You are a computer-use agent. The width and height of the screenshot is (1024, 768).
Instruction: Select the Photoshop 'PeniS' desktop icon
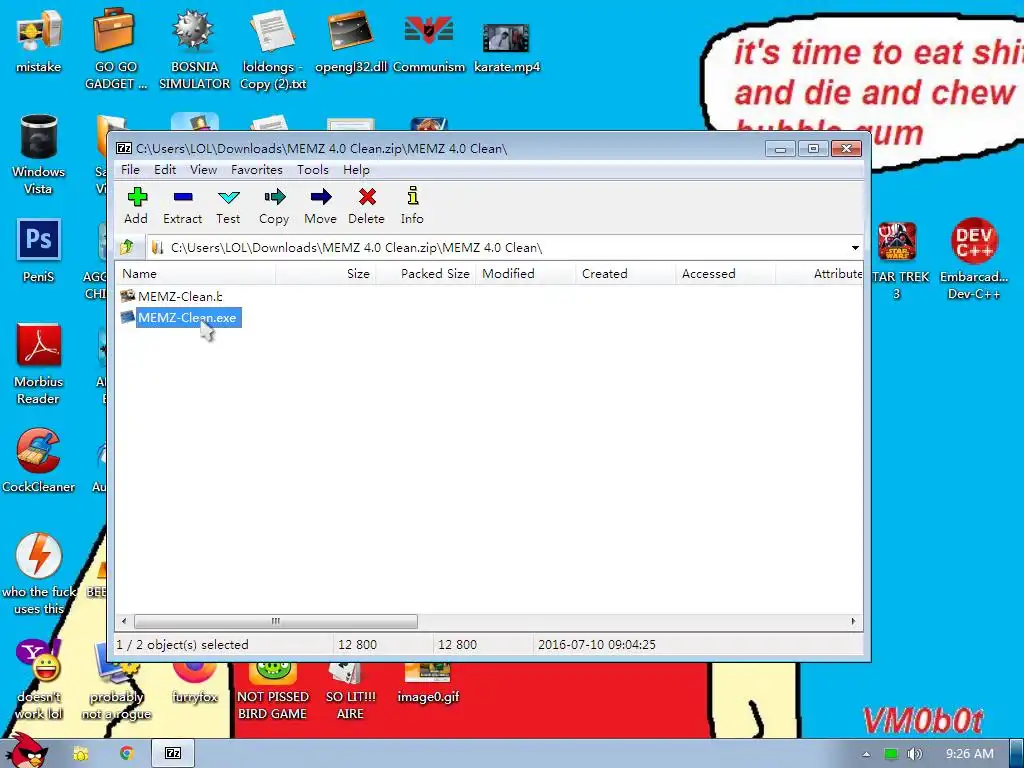[x=39, y=251]
